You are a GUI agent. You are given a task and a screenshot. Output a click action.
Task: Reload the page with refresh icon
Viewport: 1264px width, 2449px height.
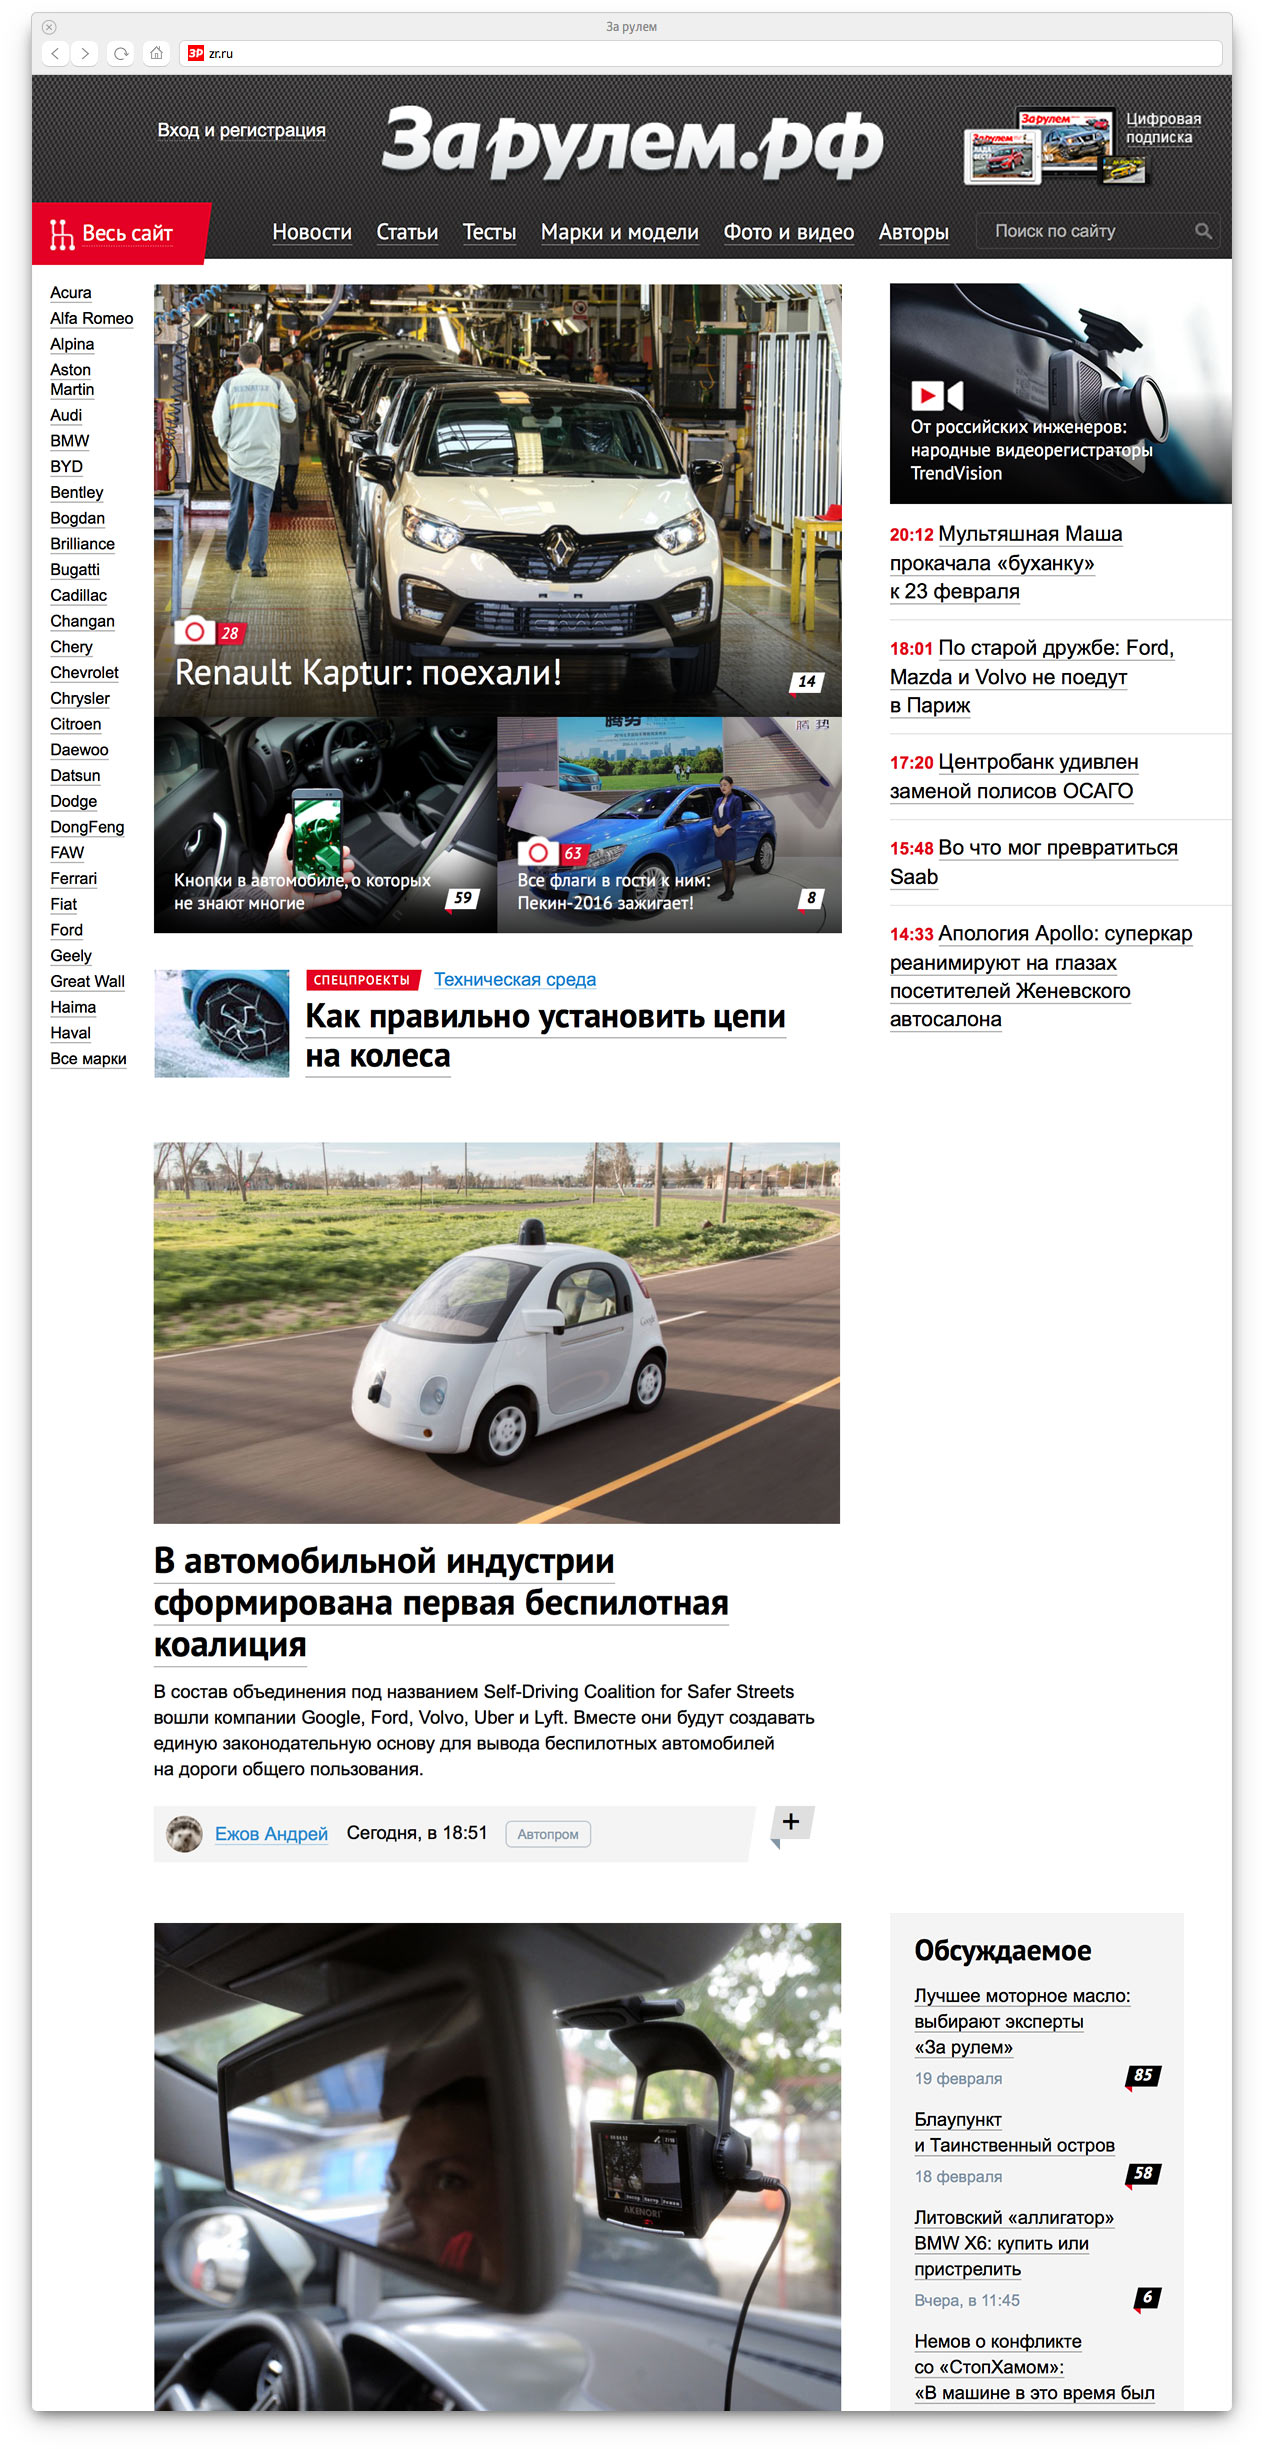[x=121, y=54]
